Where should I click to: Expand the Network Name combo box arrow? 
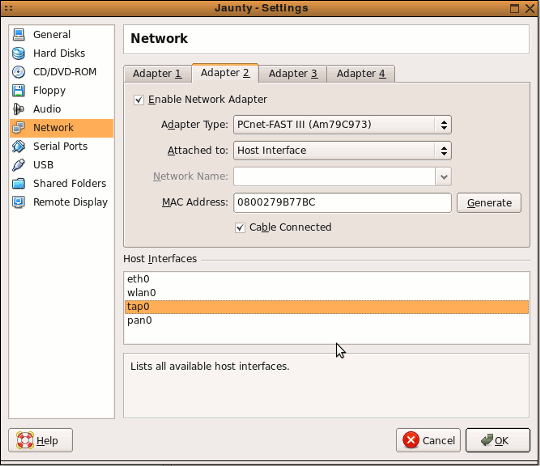click(444, 177)
